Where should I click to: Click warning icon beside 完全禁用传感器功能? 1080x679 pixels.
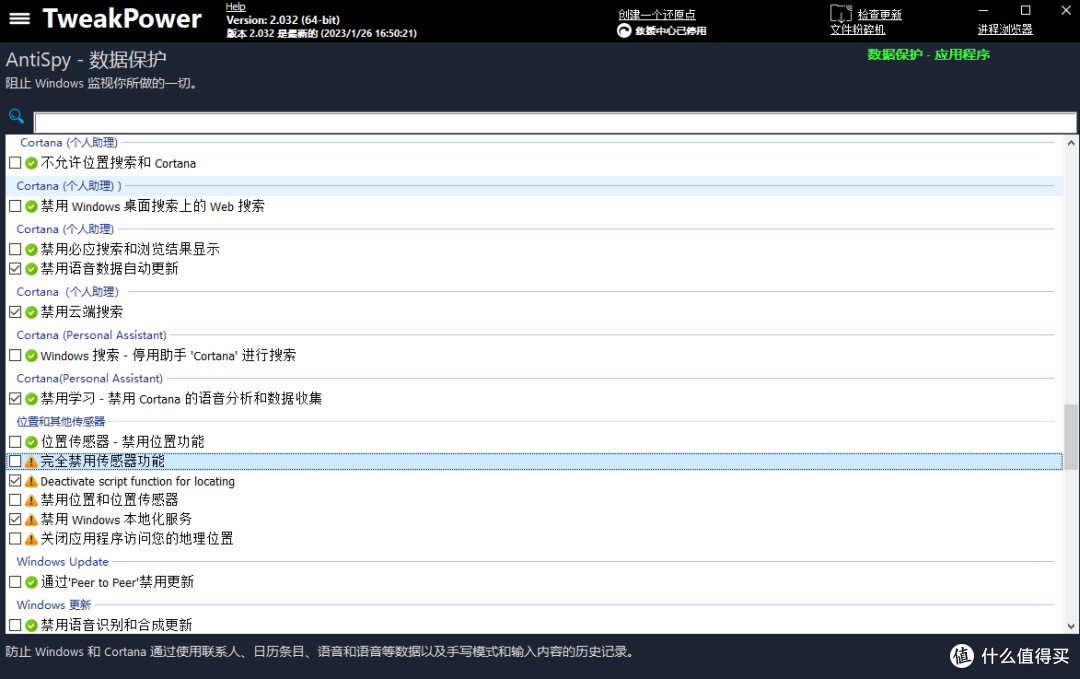[x=32, y=461]
